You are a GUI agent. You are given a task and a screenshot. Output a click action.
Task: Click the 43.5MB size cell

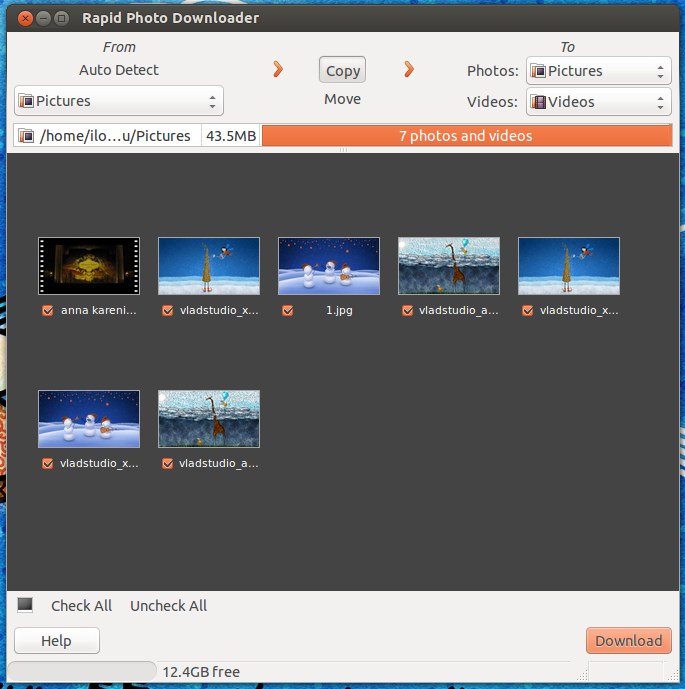click(231, 136)
